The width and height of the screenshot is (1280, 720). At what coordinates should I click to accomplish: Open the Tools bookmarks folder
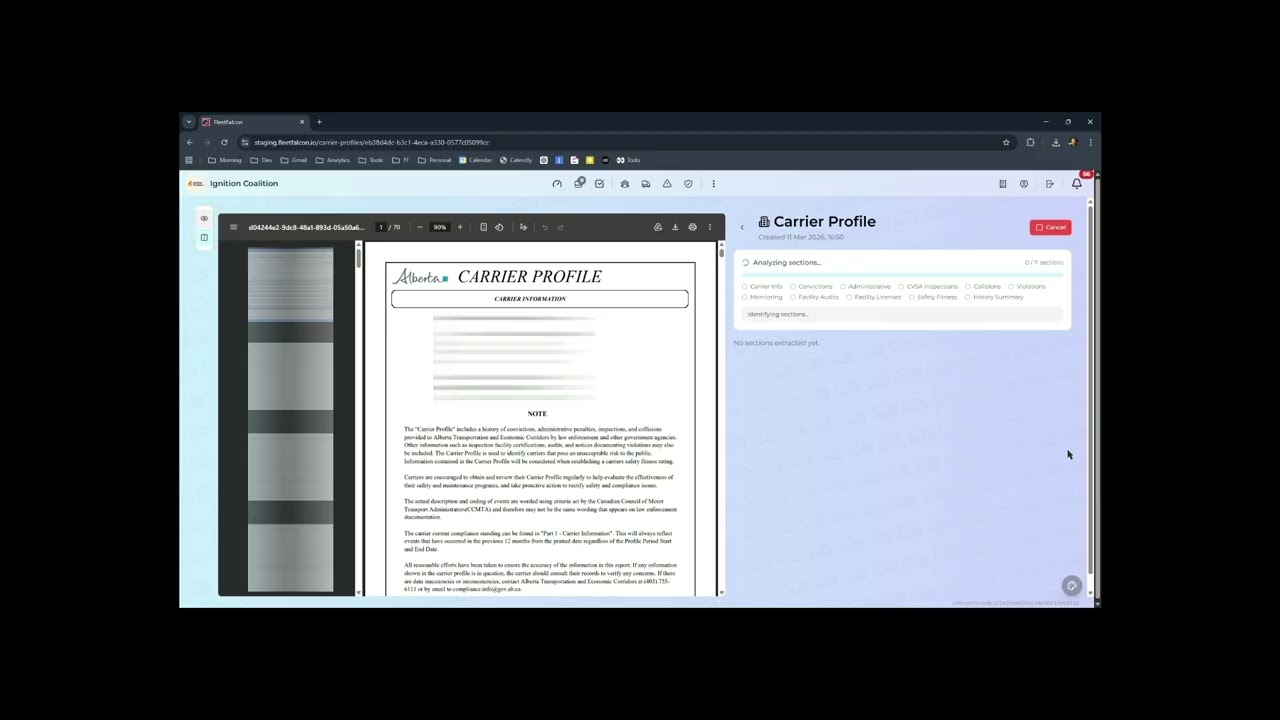pos(371,160)
